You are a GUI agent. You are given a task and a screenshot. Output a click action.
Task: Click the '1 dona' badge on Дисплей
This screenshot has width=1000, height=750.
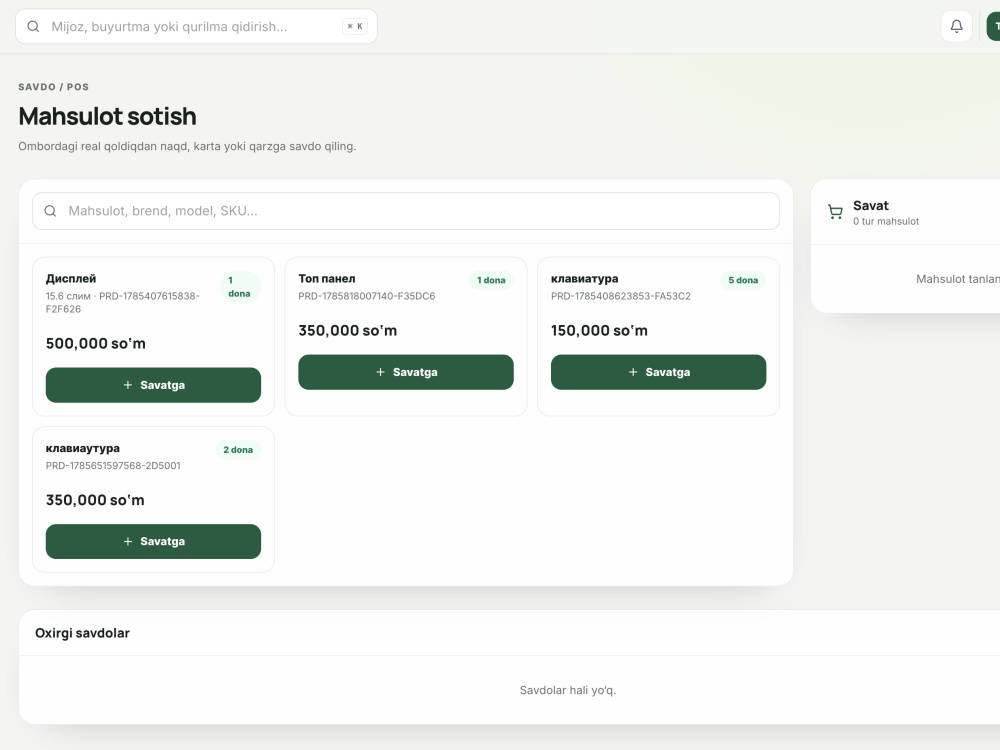click(239, 286)
